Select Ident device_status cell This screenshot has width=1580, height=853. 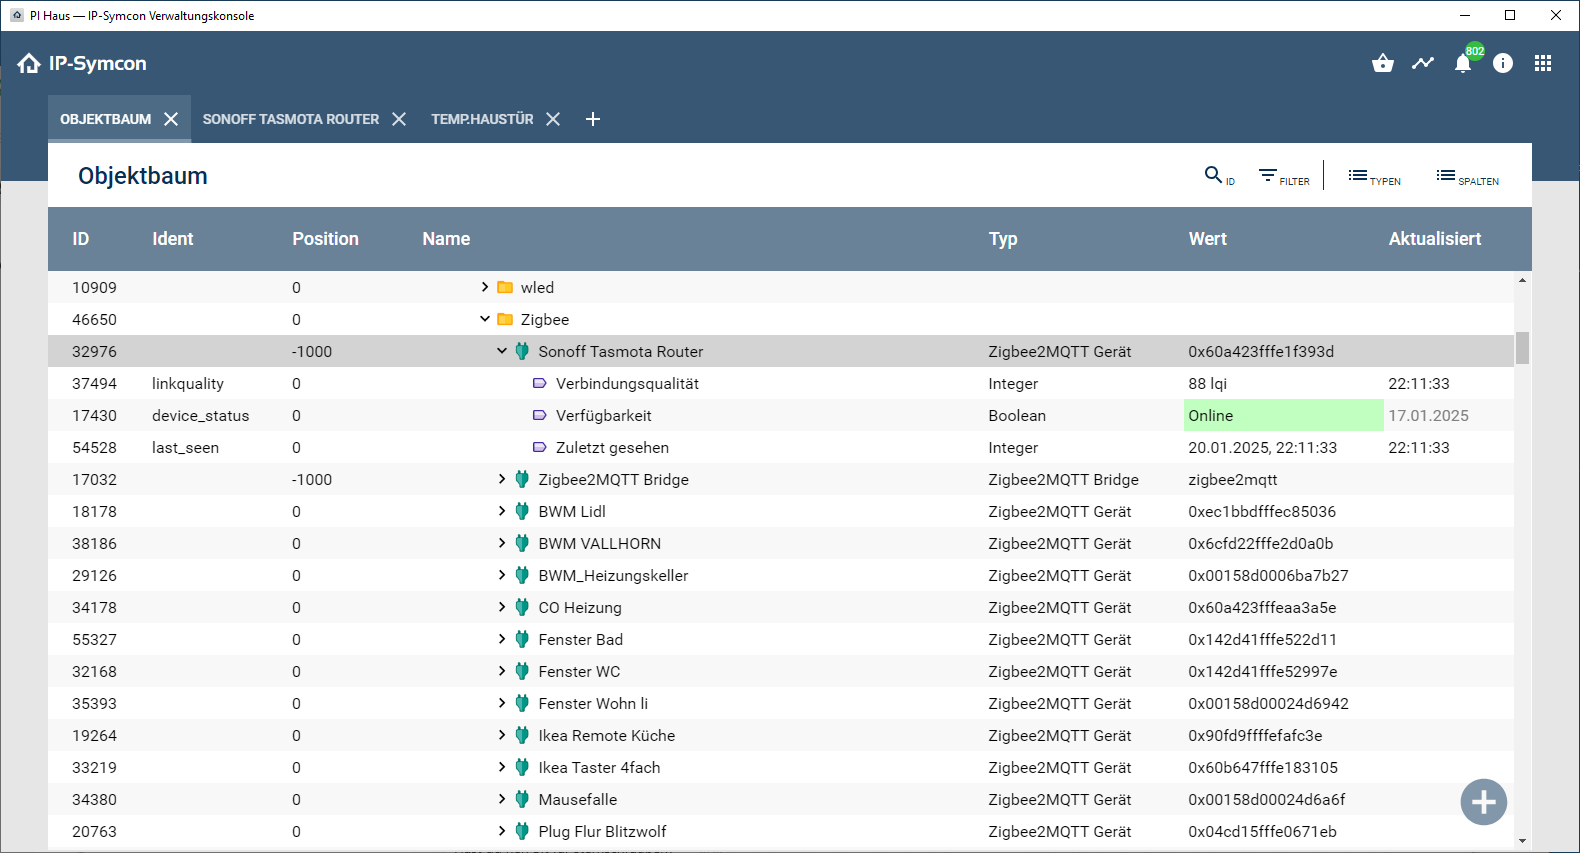200,415
